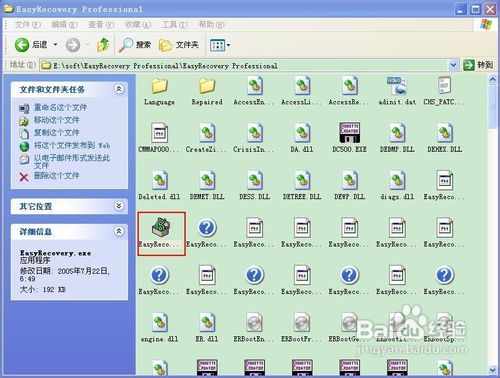Open the Repaired folder

point(207,86)
